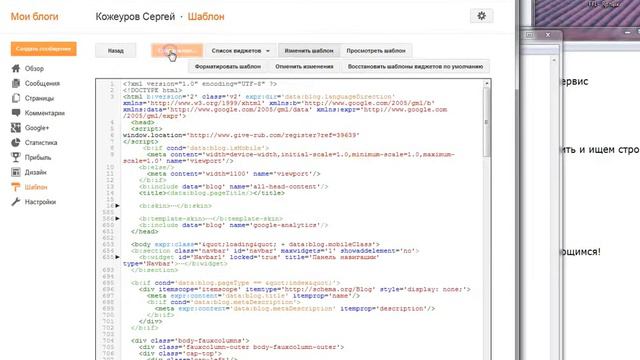The image size is (640, 360).
Task: Click the google-analytics include line
Action: coord(233,225)
